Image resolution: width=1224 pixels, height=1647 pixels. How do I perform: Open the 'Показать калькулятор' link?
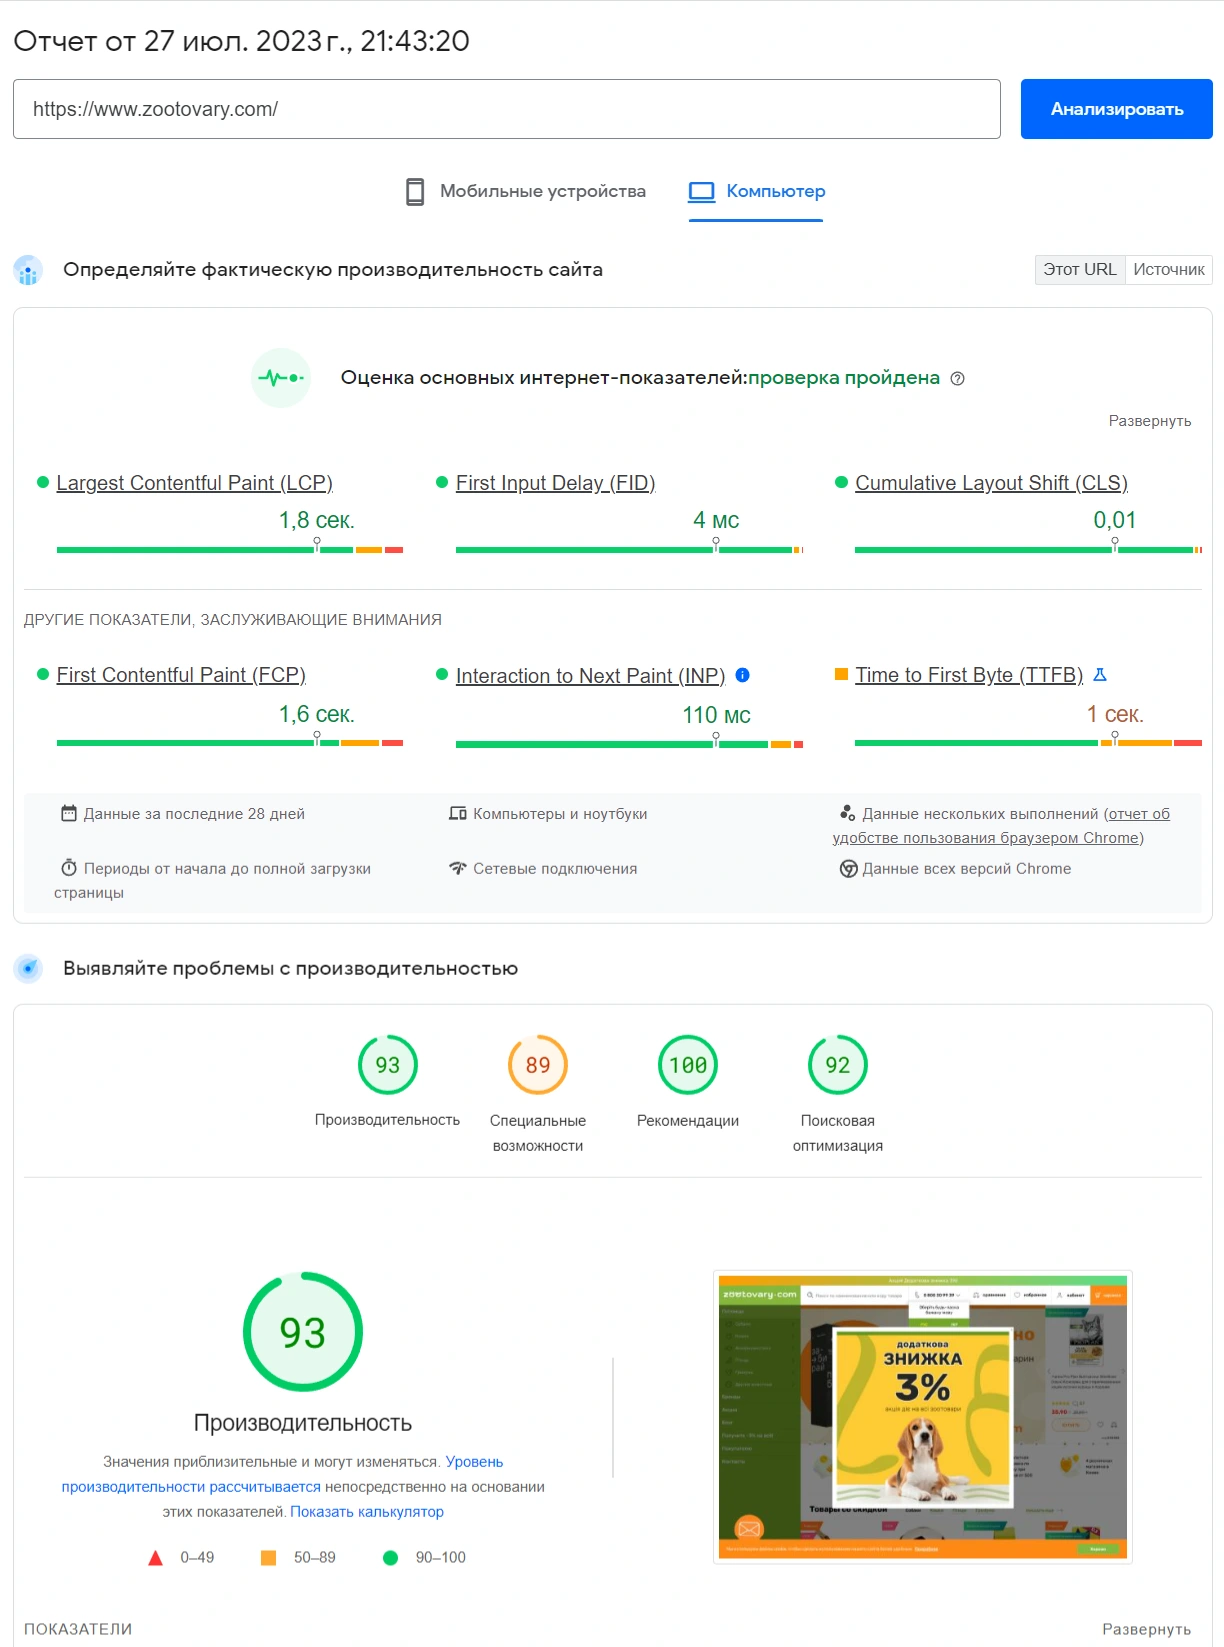pyautogui.click(x=366, y=1512)
